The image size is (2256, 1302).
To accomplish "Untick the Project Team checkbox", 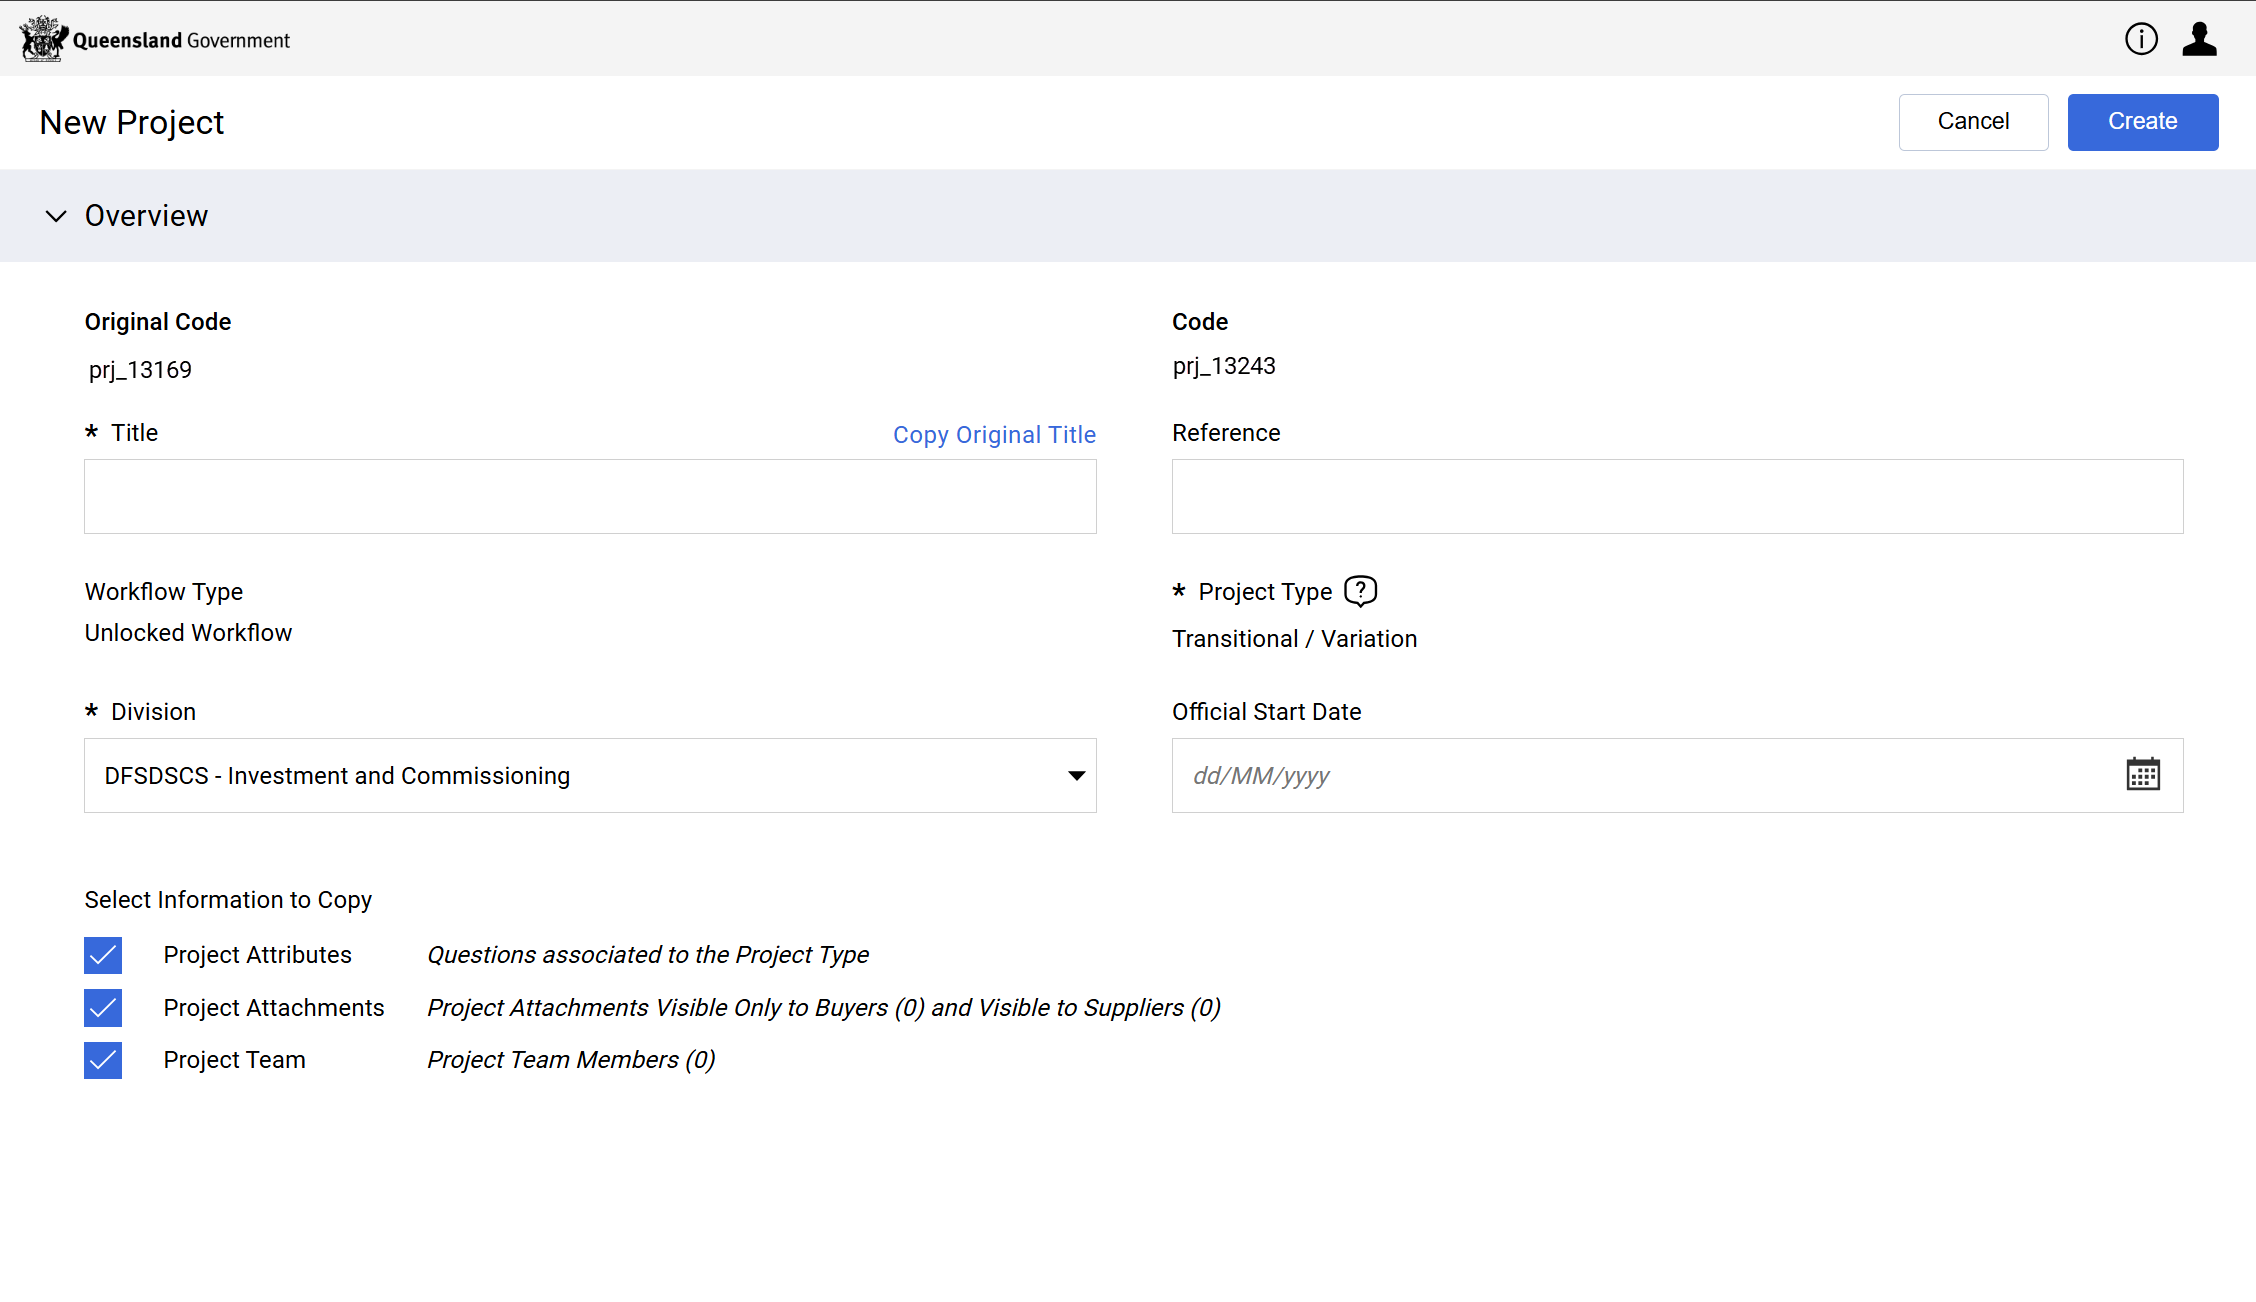I will (x=103, y=1060).
